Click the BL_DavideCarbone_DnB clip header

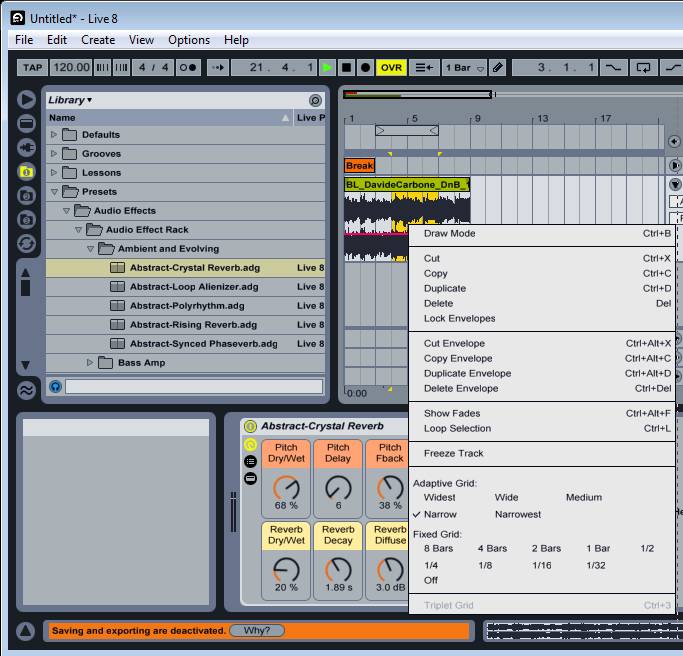pyautogui.click(x=407, y=185)
